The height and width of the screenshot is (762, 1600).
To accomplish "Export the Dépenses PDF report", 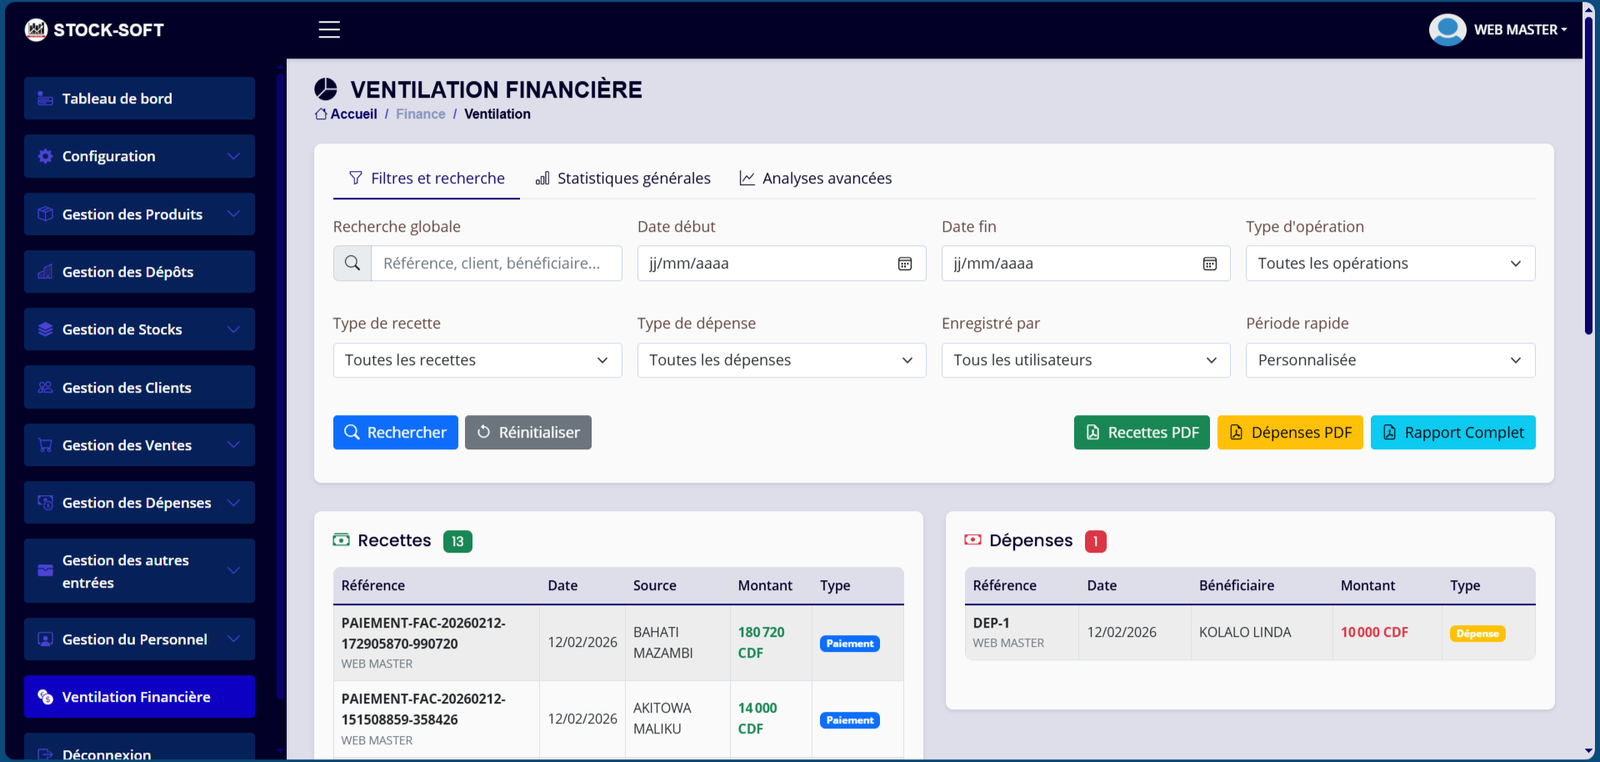I will (1289, 432).
